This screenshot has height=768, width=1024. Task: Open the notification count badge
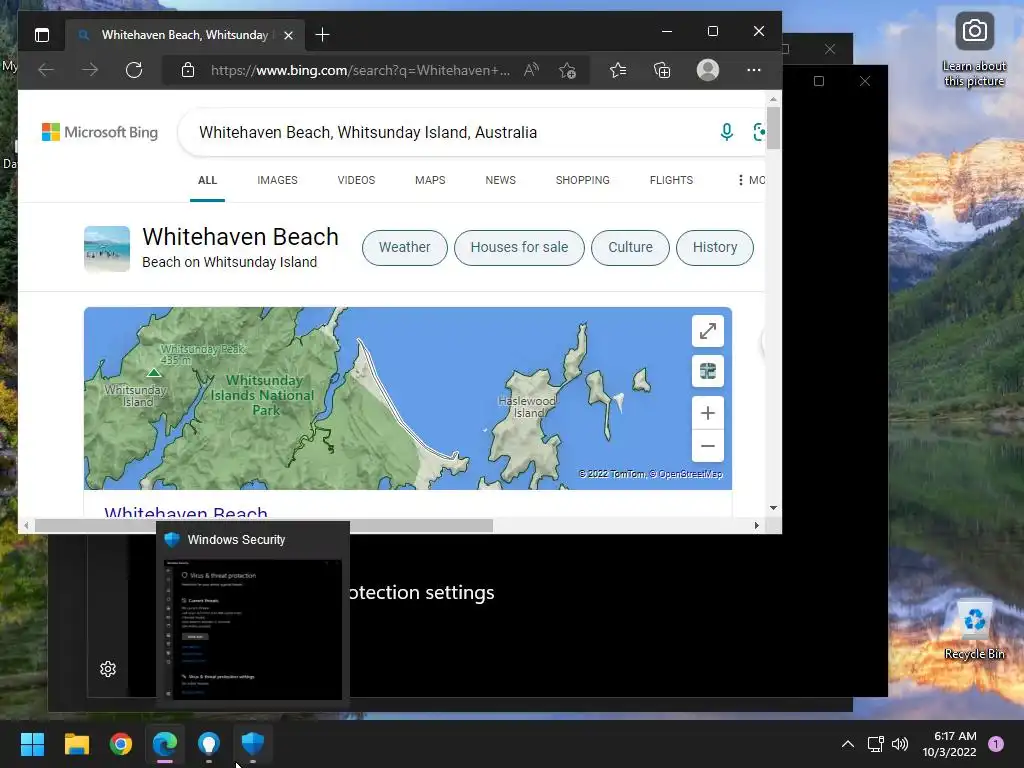pyautogui.click(x=996, y=744)
